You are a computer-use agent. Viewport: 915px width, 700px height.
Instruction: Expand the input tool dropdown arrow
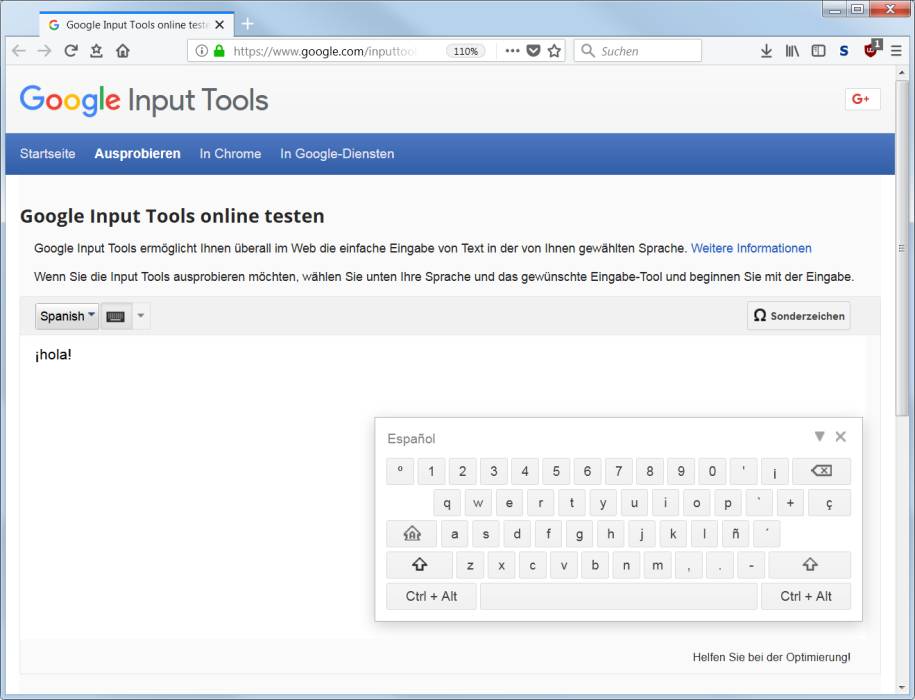pos(141,316)
